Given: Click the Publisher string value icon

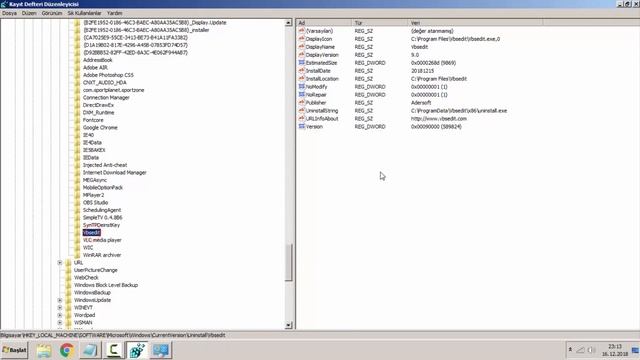Looking at the screenshot, I should click(x=302, y=102).
